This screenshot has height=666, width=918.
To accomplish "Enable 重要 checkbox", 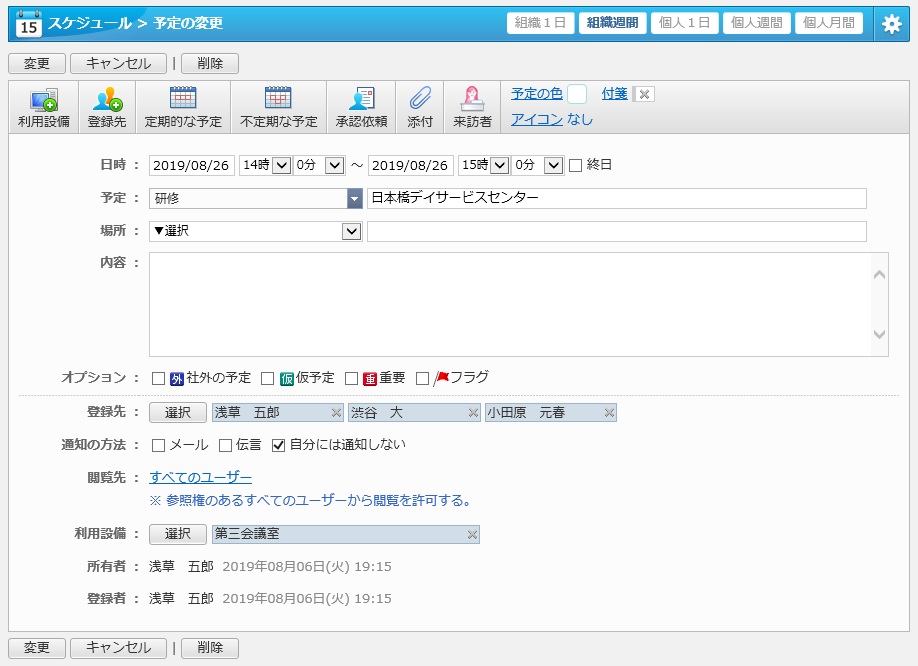I will pos(351,379).
